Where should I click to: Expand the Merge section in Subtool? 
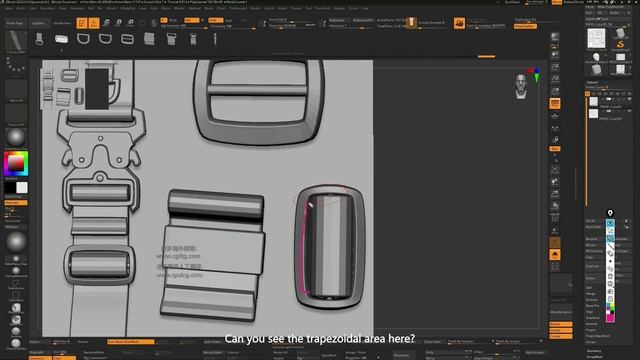click(x=590, y=293)
